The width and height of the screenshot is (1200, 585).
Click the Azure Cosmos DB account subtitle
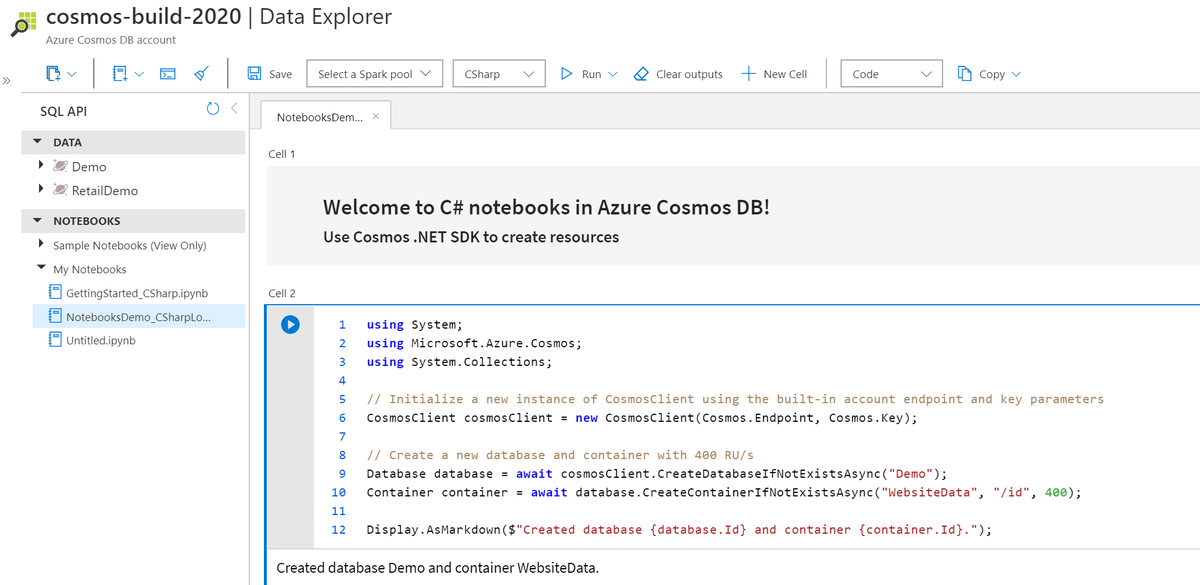[x=111, y=40]
